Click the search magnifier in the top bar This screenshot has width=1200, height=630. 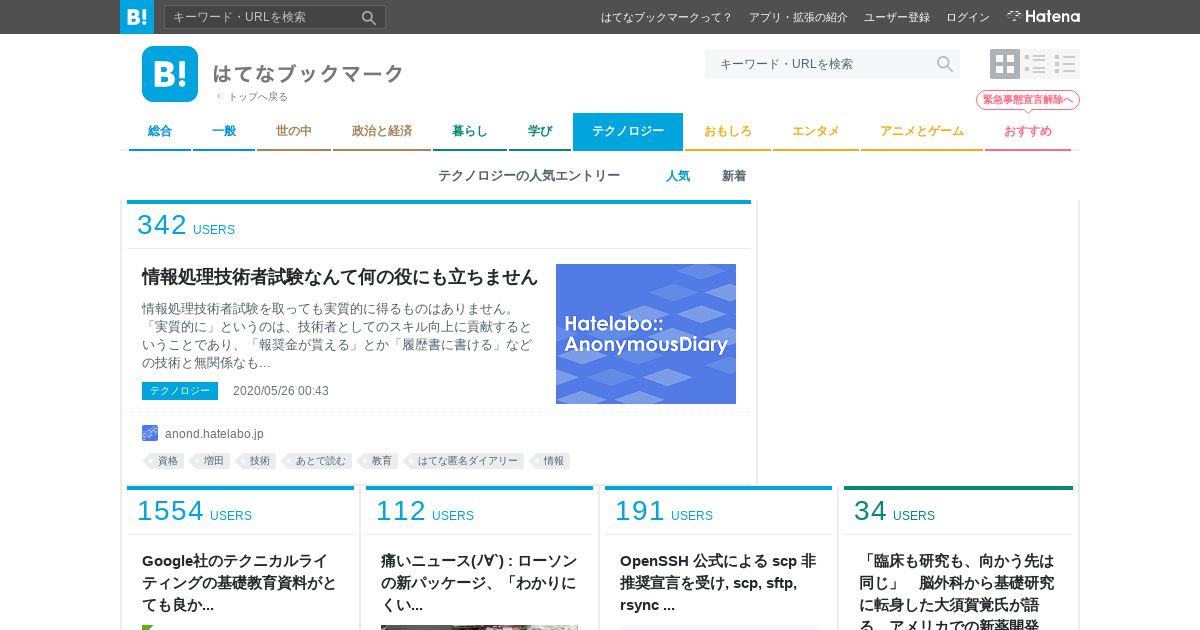(369, 17)
